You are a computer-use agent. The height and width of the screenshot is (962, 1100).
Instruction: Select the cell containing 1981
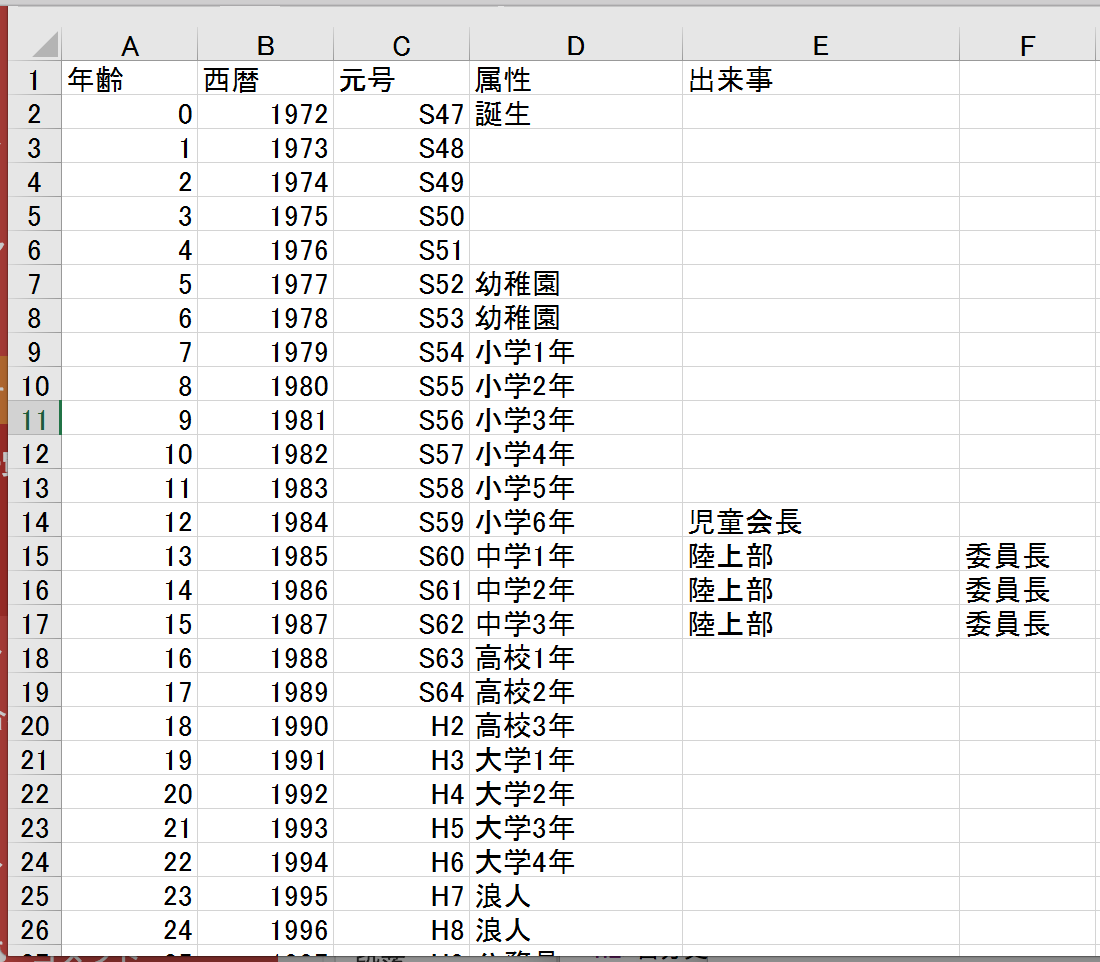click(x=265, y=419)
